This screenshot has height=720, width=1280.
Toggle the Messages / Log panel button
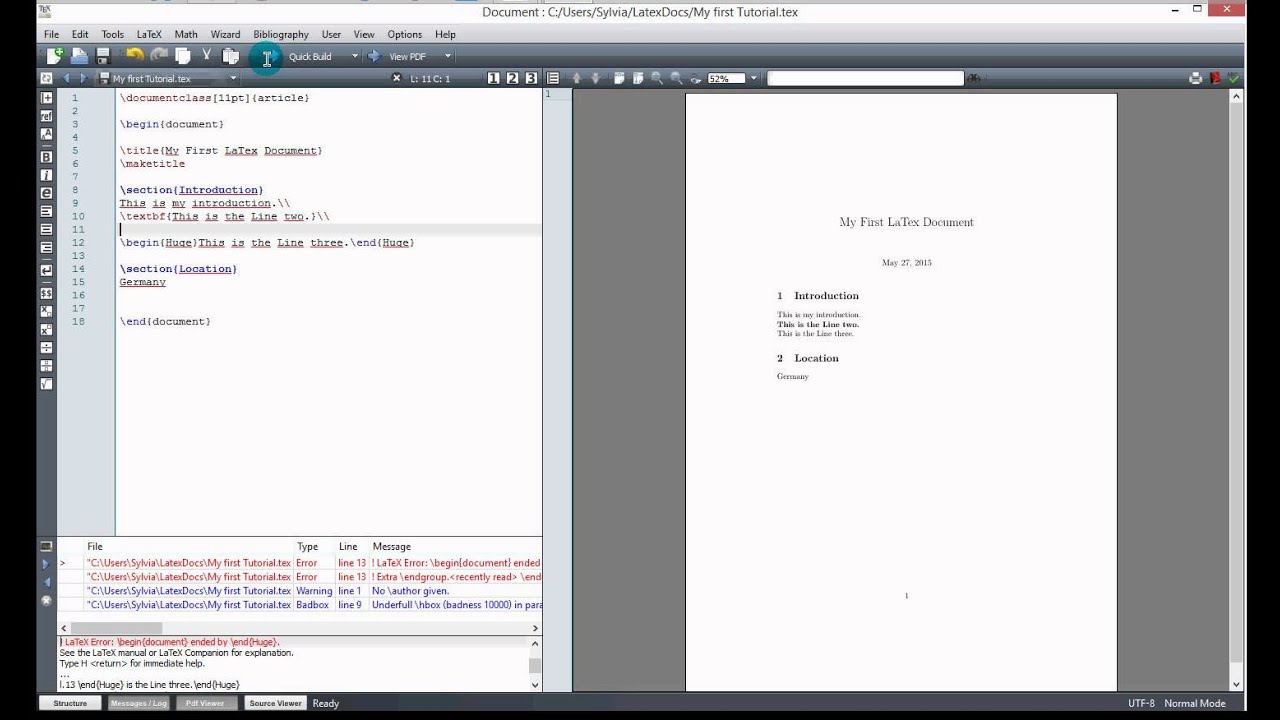(x=138, y=703)
